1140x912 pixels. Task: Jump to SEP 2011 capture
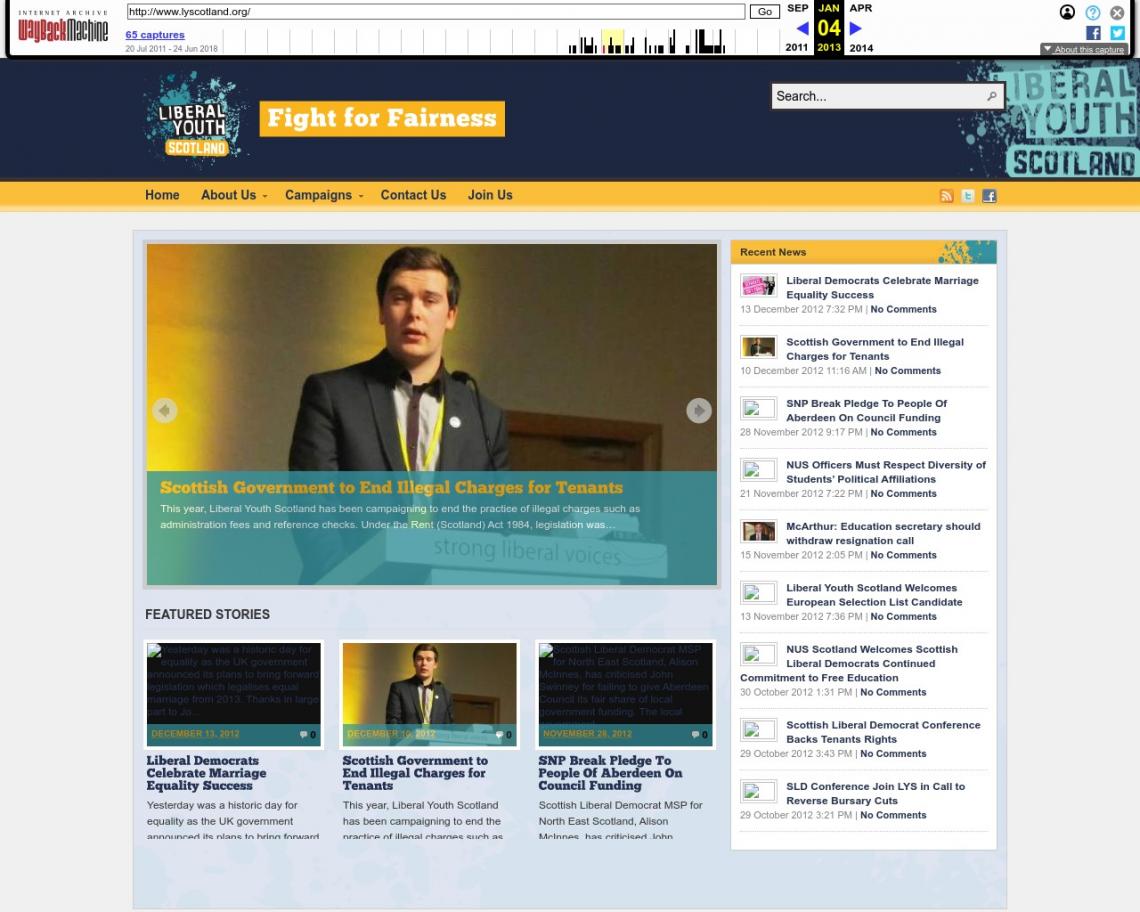[798, 28]
